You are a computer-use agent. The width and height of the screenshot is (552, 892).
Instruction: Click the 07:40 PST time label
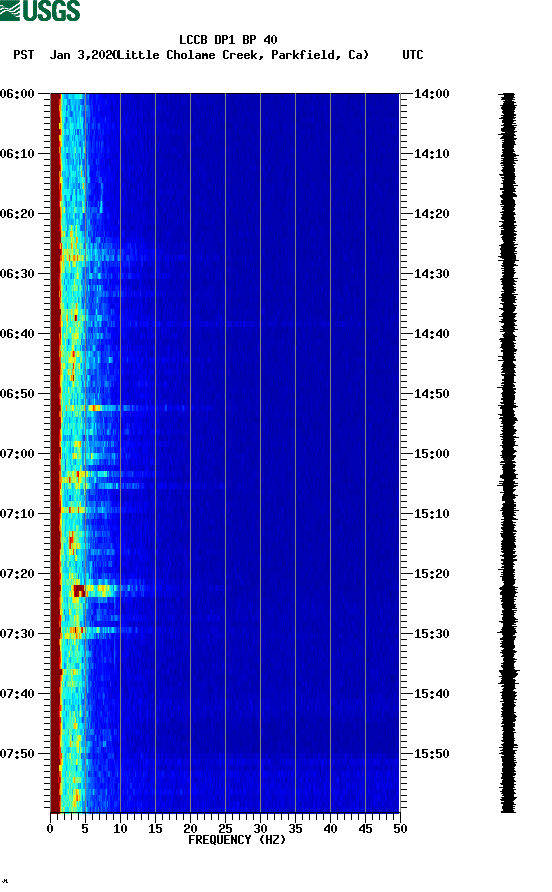(x=17, y=693)
